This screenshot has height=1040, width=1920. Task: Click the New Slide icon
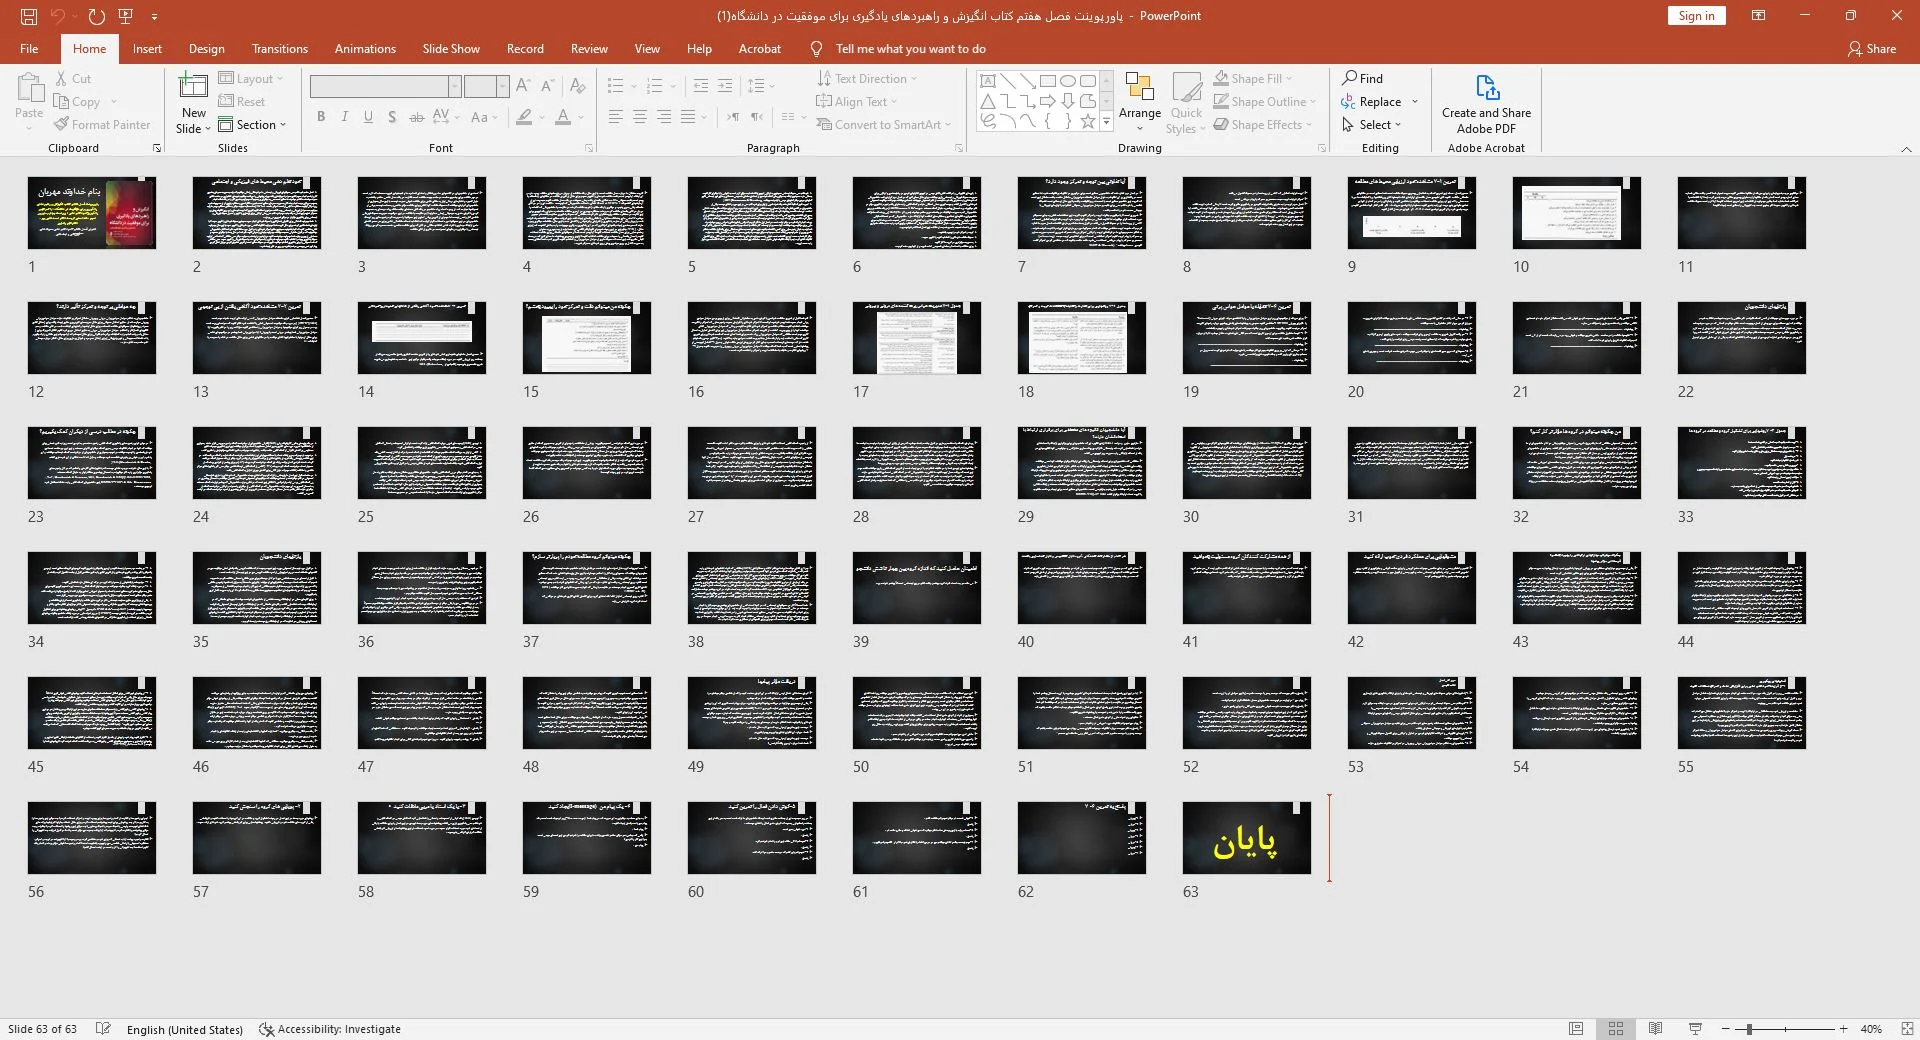click(x=193, y=87)
